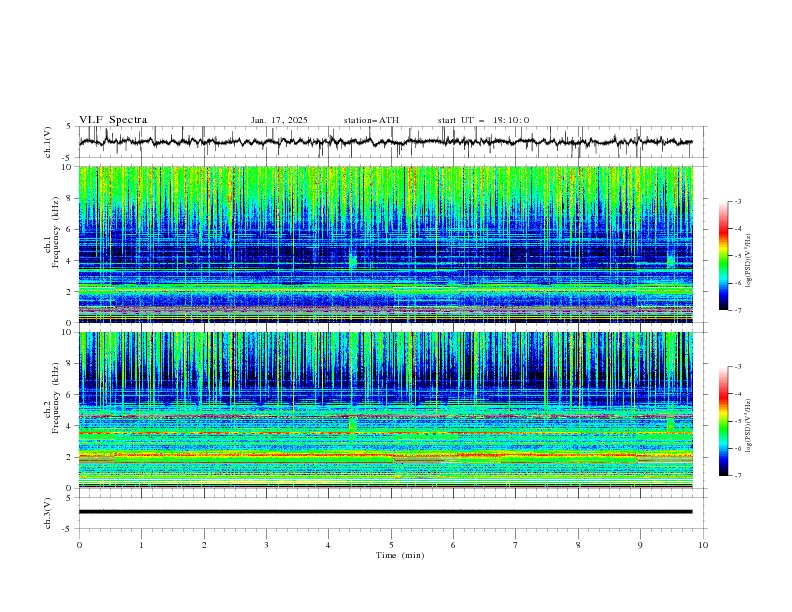Screen dimensions: 792x612
Task: Click the "-3" tick on ch.2 colorbar
Action: tap(737, 367)
